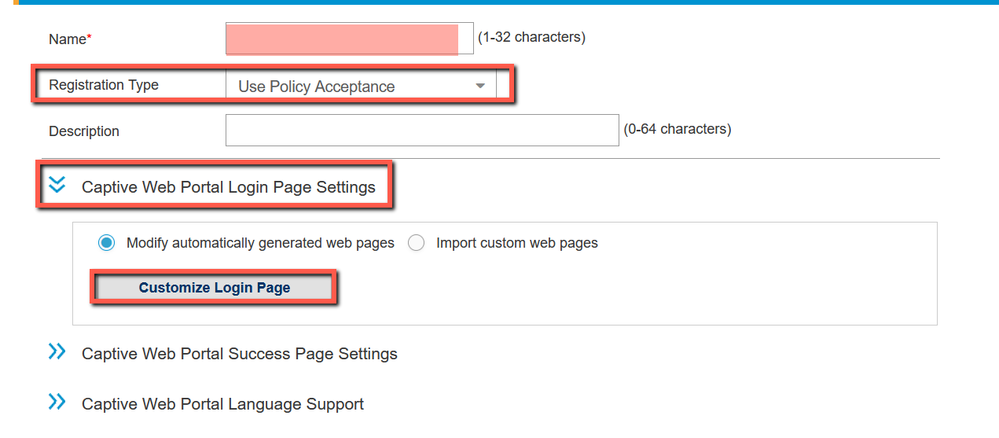Click the Use Policy Acceptance combo box
This screenshot has width=999, height=438.
pos(350,86)
